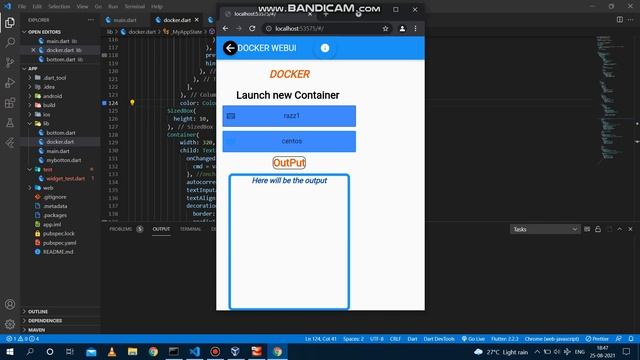Expand the web folder

point(48,188)
